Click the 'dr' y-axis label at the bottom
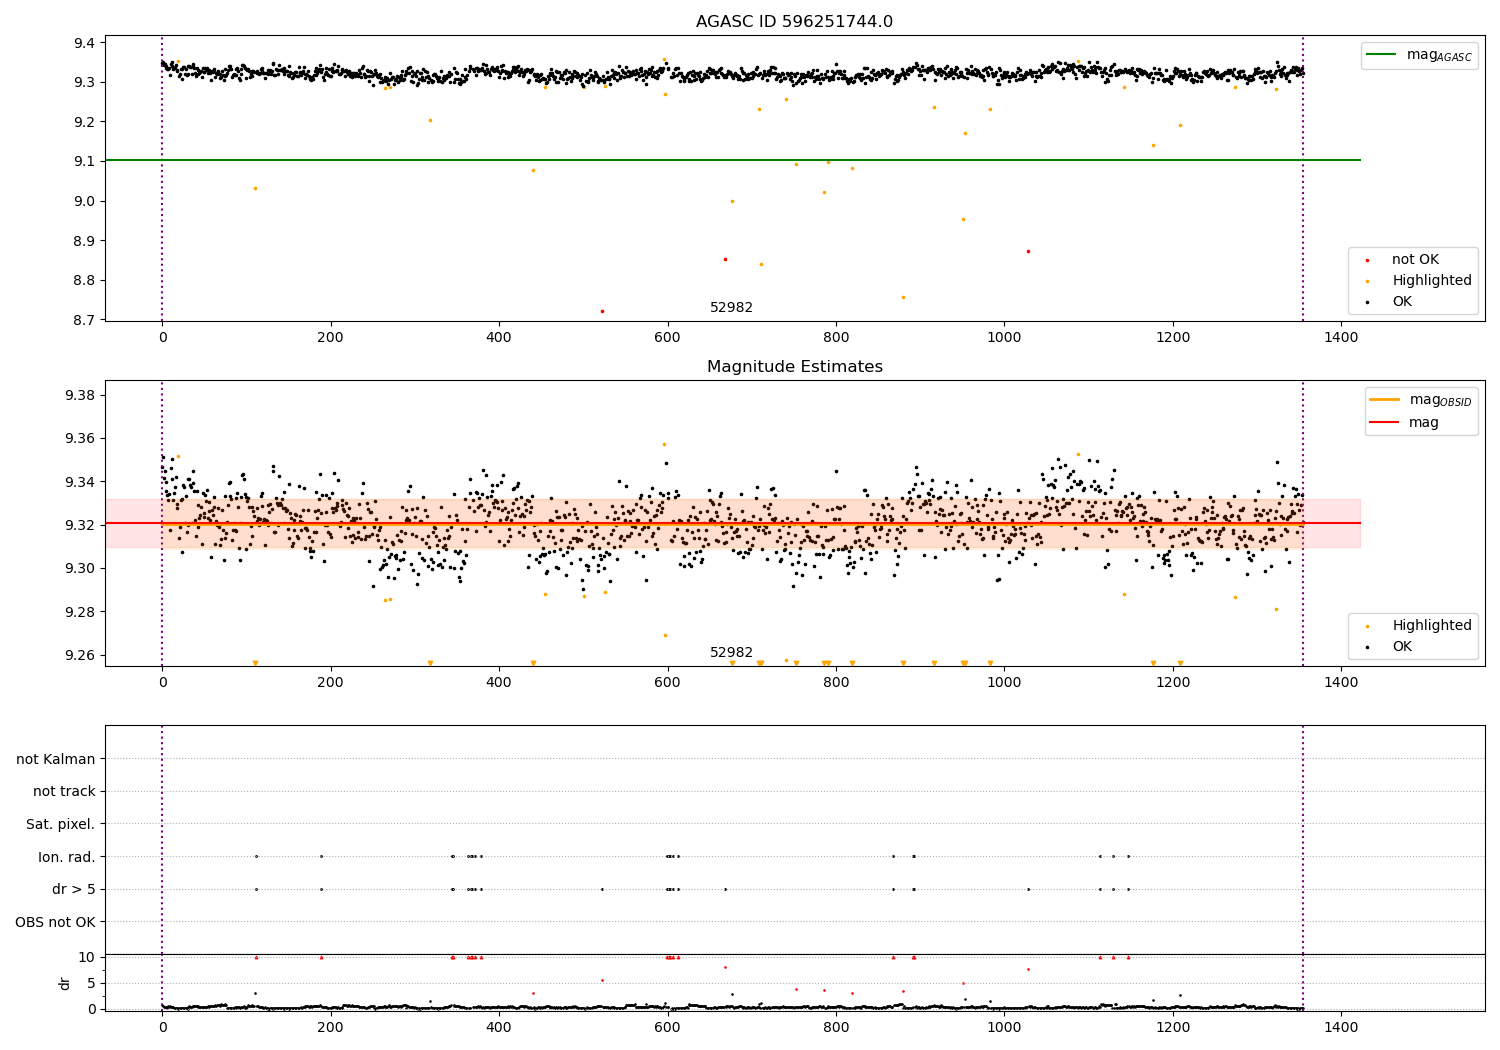The image size is (1500, 1050). coord(65,983)
